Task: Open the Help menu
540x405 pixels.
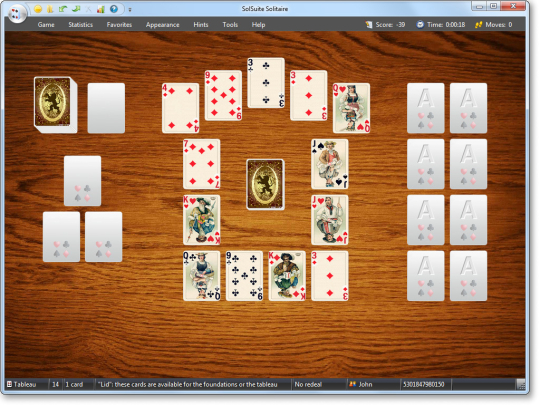Action: 258,25
